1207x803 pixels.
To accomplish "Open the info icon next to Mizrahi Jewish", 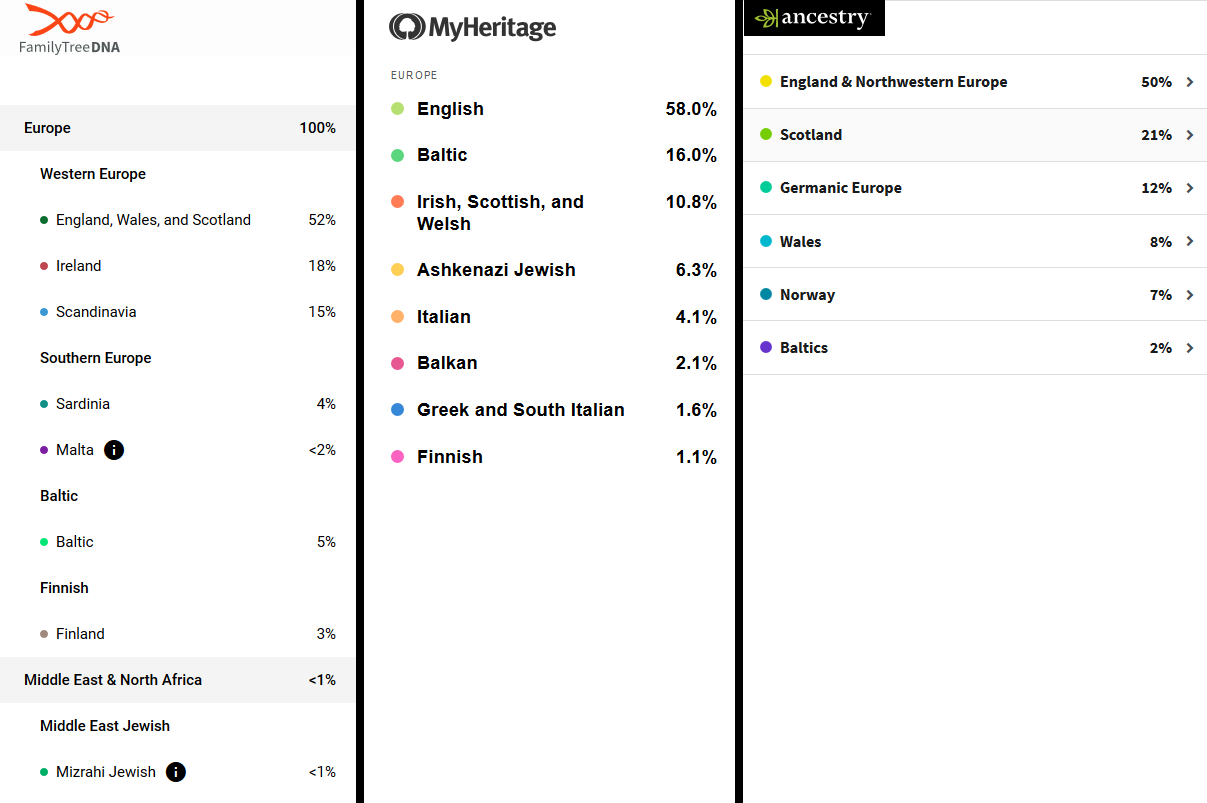I will point(176,772).
